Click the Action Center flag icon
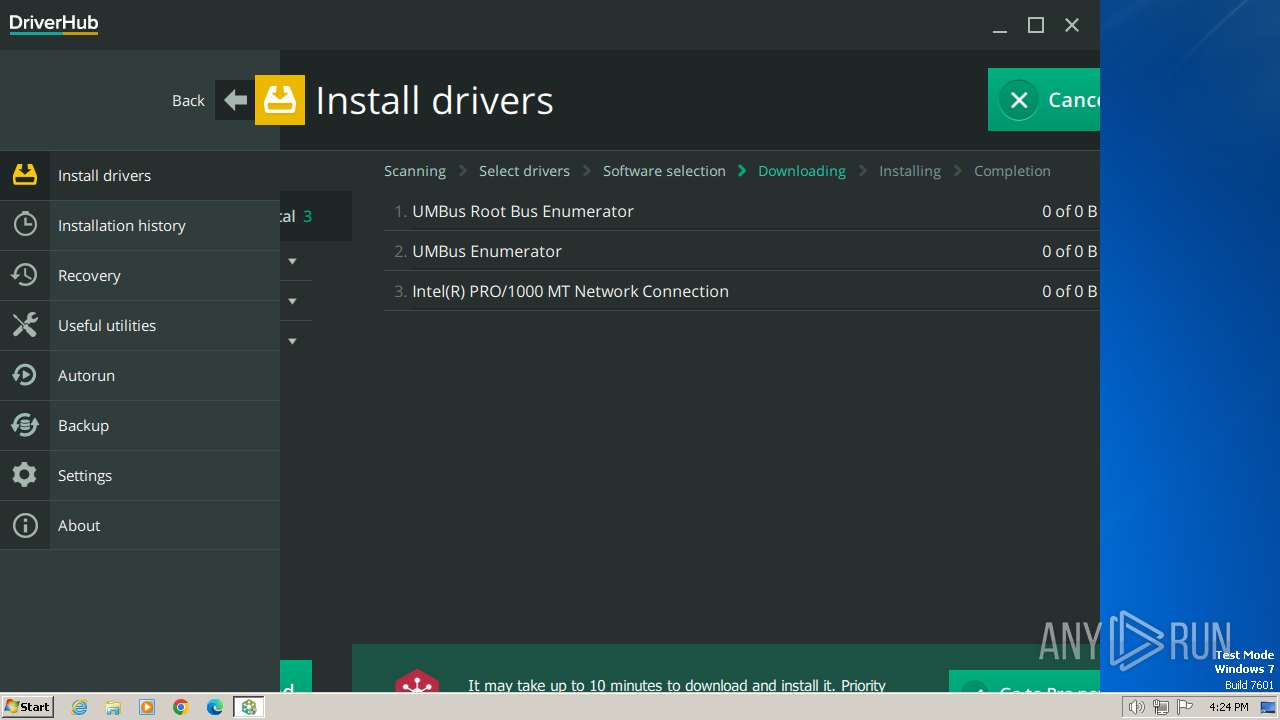The image size is (1280, 720). point(1185,707)
